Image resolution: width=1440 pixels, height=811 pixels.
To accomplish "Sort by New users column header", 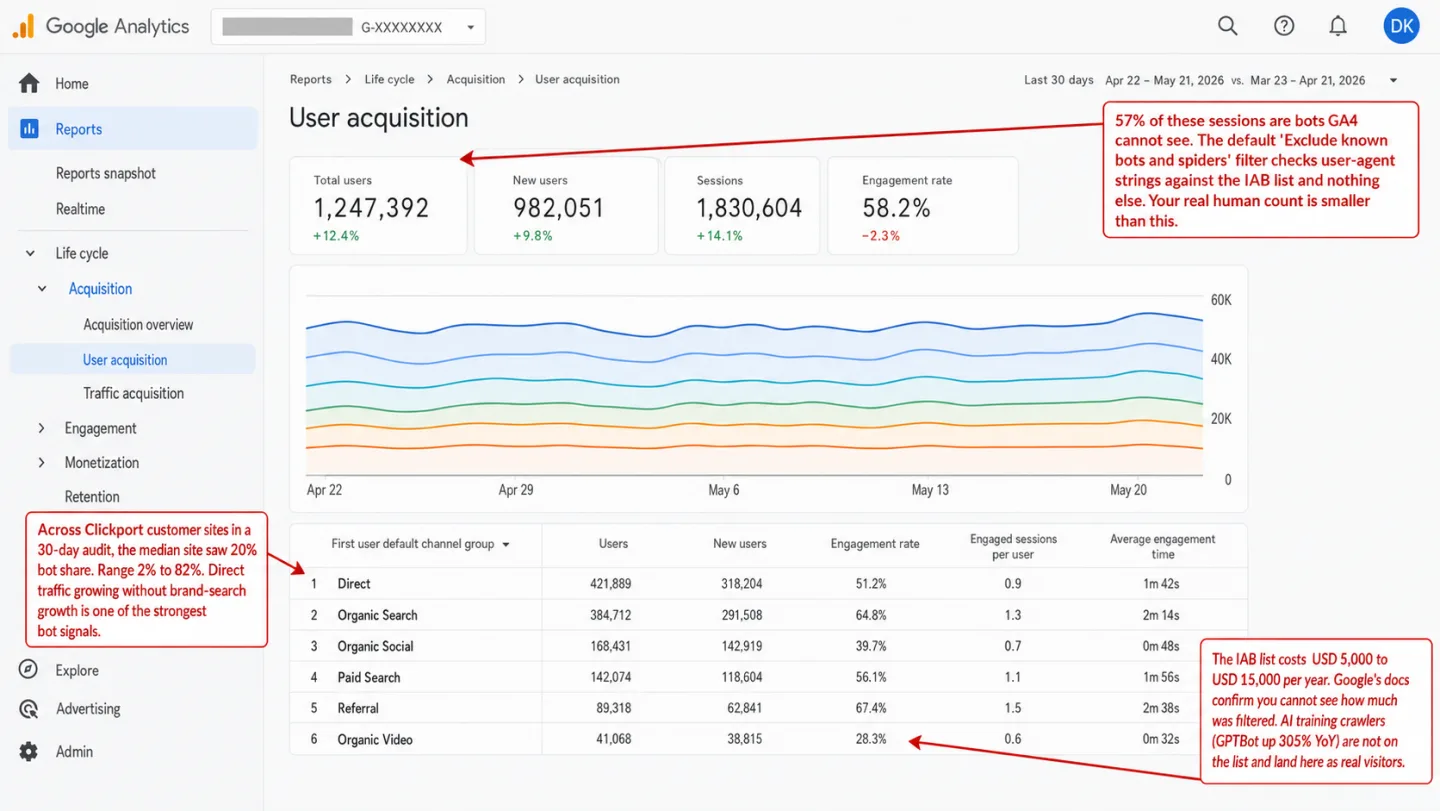I will [740, 544].
